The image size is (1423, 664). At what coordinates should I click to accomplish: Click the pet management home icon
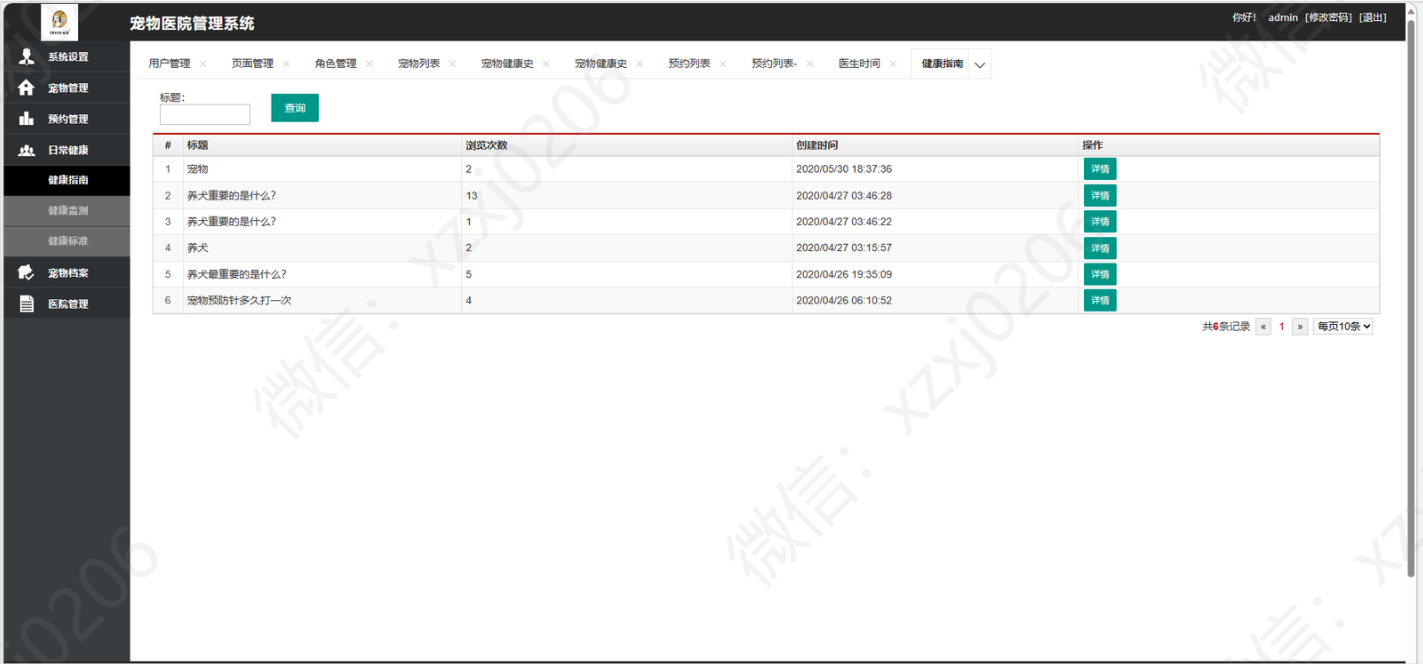27,88
